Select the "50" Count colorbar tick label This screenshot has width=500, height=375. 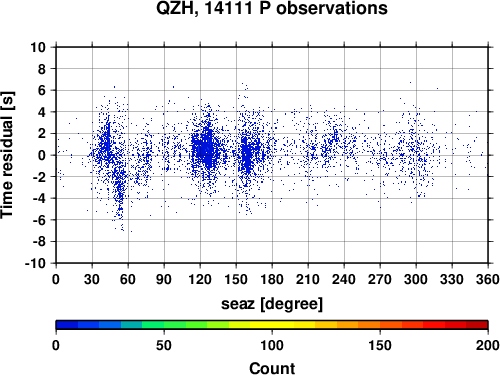[164, 345]
